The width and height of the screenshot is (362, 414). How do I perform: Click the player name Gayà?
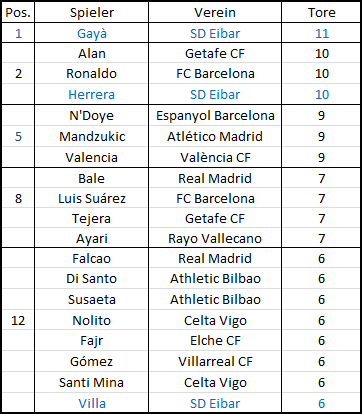(x=92, y=33)
